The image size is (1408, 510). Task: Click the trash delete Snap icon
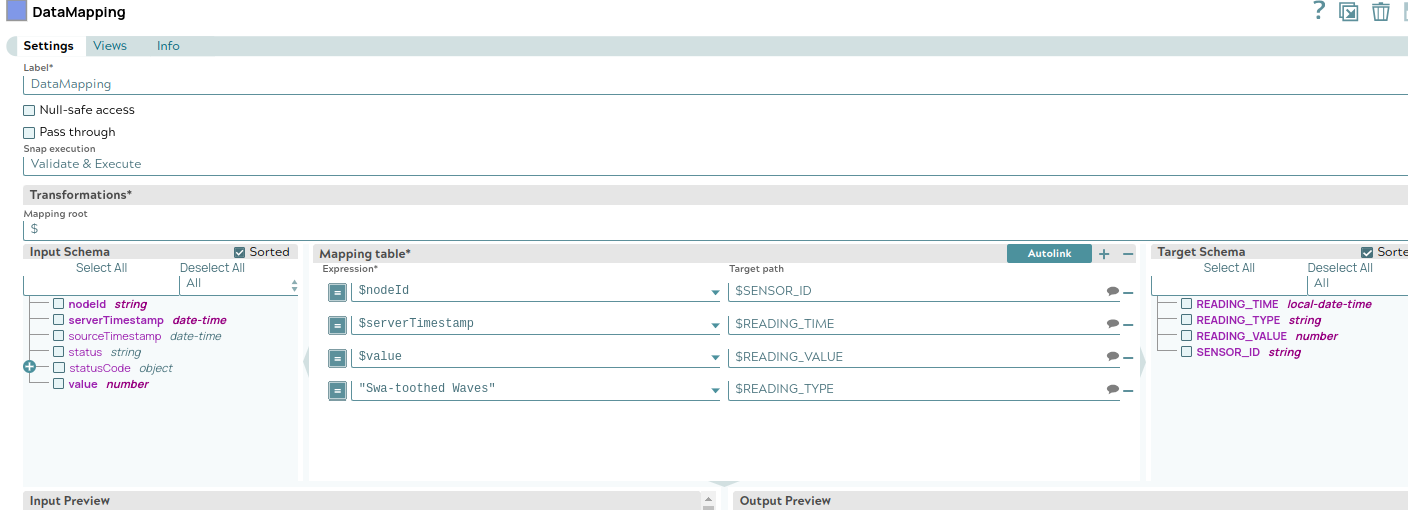point(1380,12)
